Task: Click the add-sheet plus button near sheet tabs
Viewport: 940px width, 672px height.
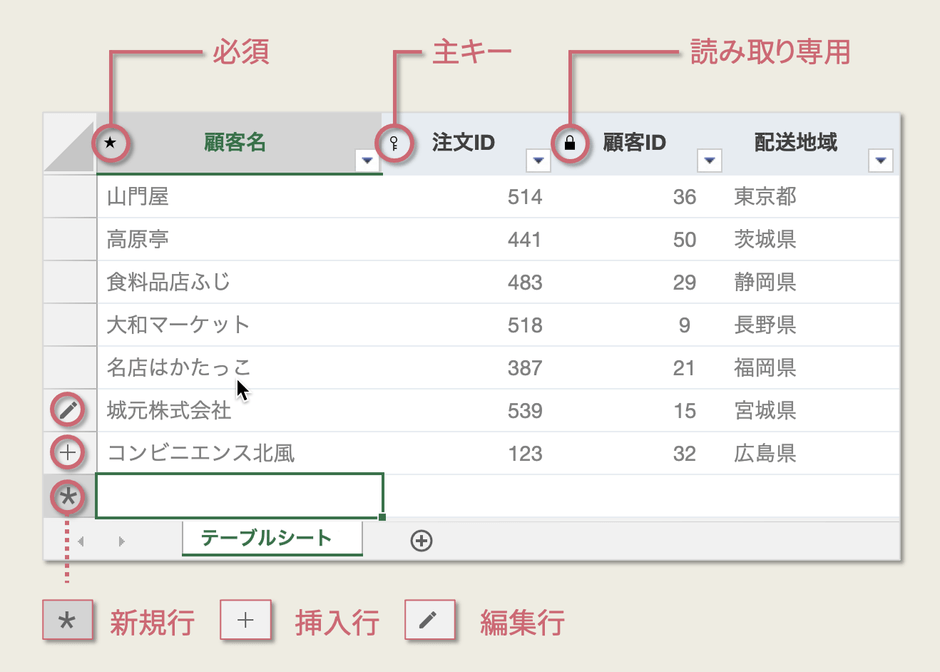Action: (x=421, y=539)
